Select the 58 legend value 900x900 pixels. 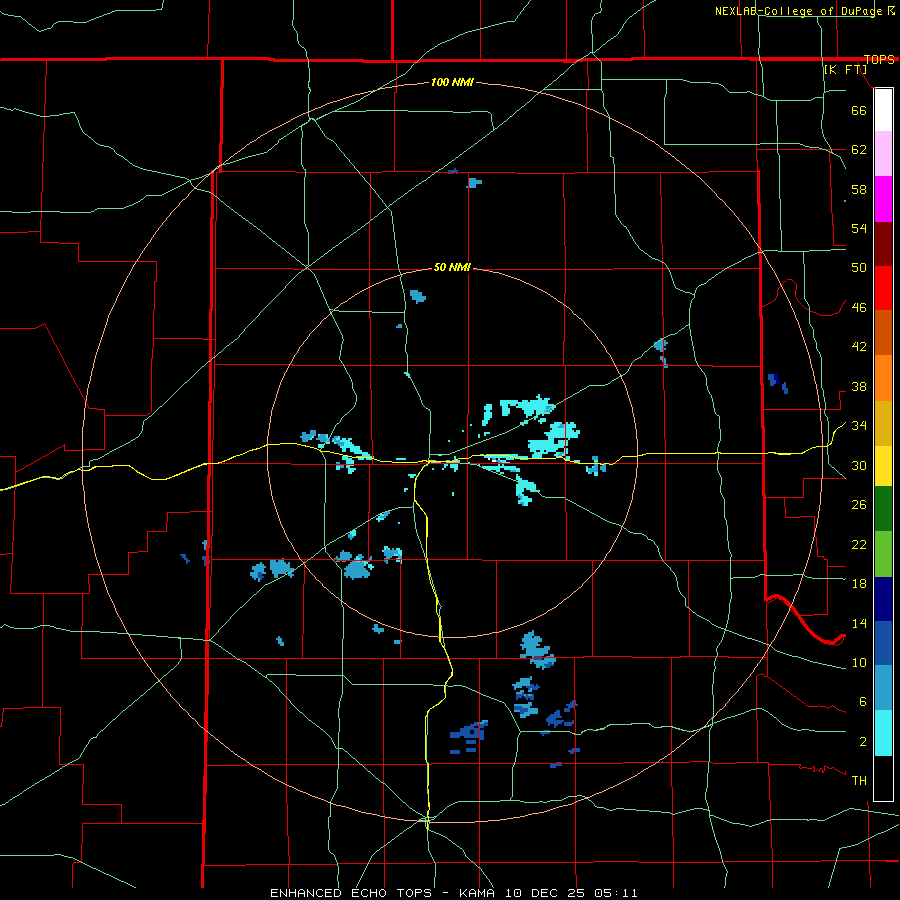pyautogui.click(x=859, y=189)
